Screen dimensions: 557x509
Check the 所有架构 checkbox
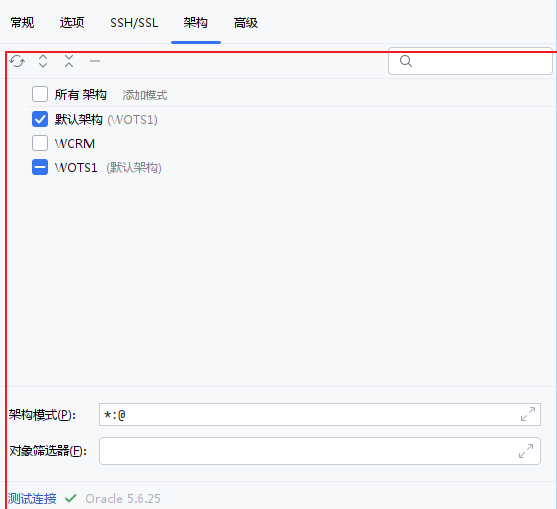click(x=40, y=94)
